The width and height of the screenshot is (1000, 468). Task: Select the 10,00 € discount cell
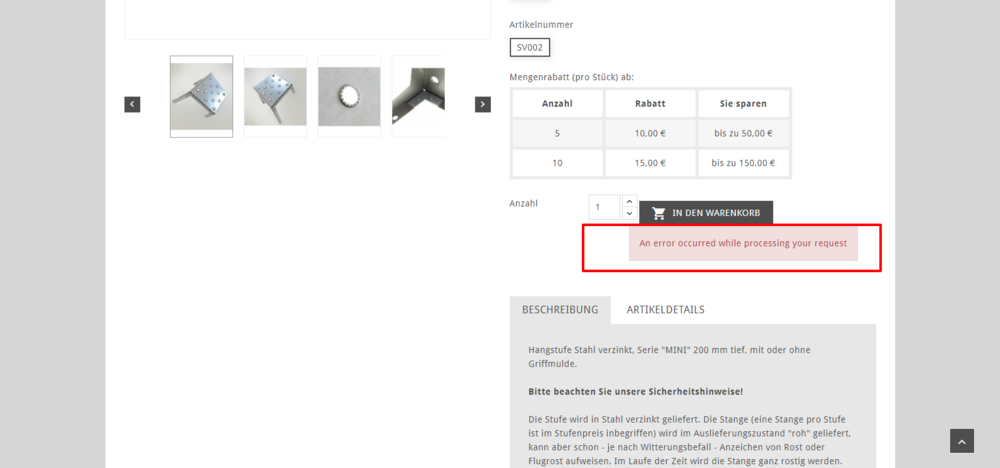tap(651, 133)
